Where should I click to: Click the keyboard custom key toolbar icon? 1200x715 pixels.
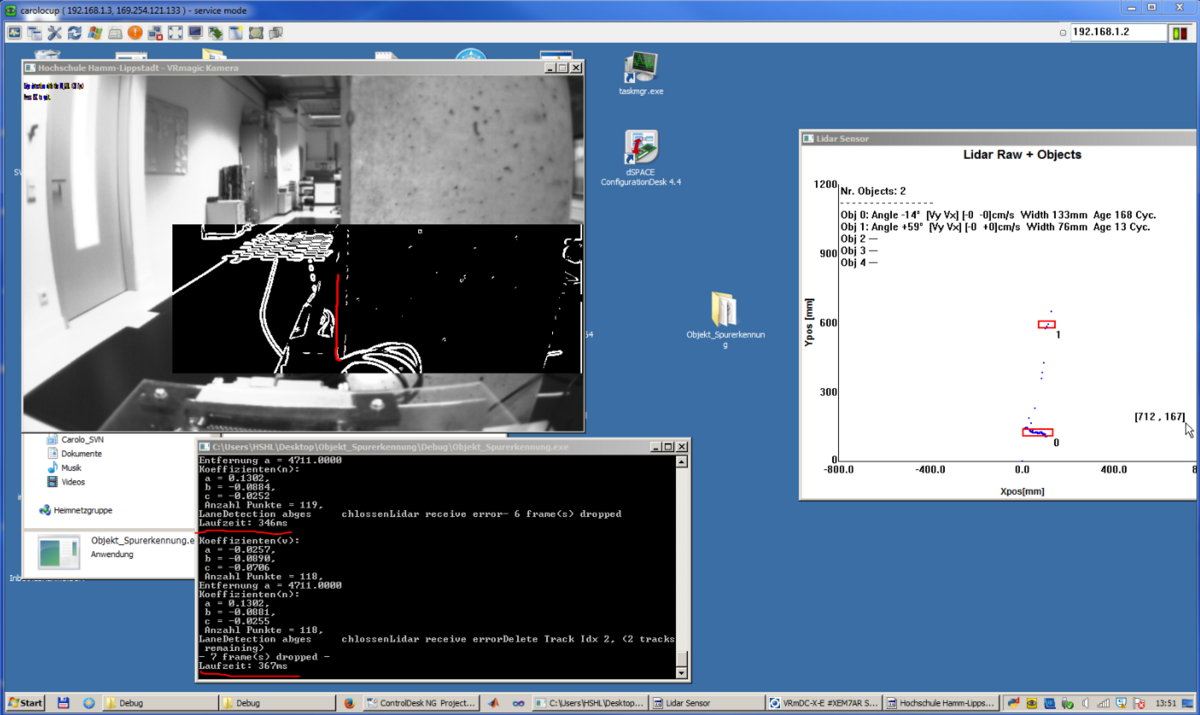(x=115, y=33)
